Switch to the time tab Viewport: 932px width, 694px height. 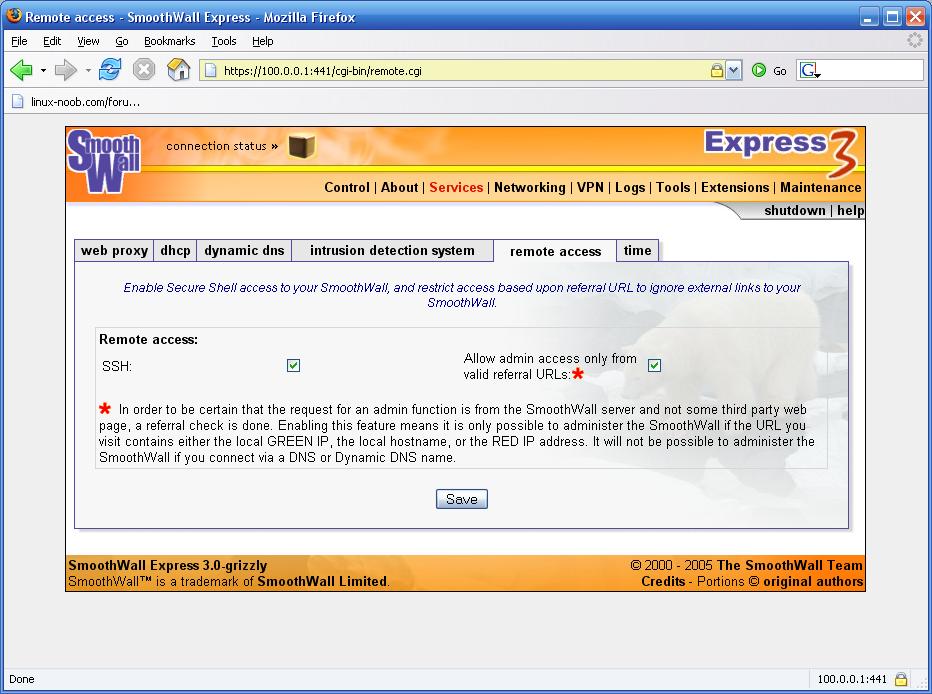(x=637, y=251)
